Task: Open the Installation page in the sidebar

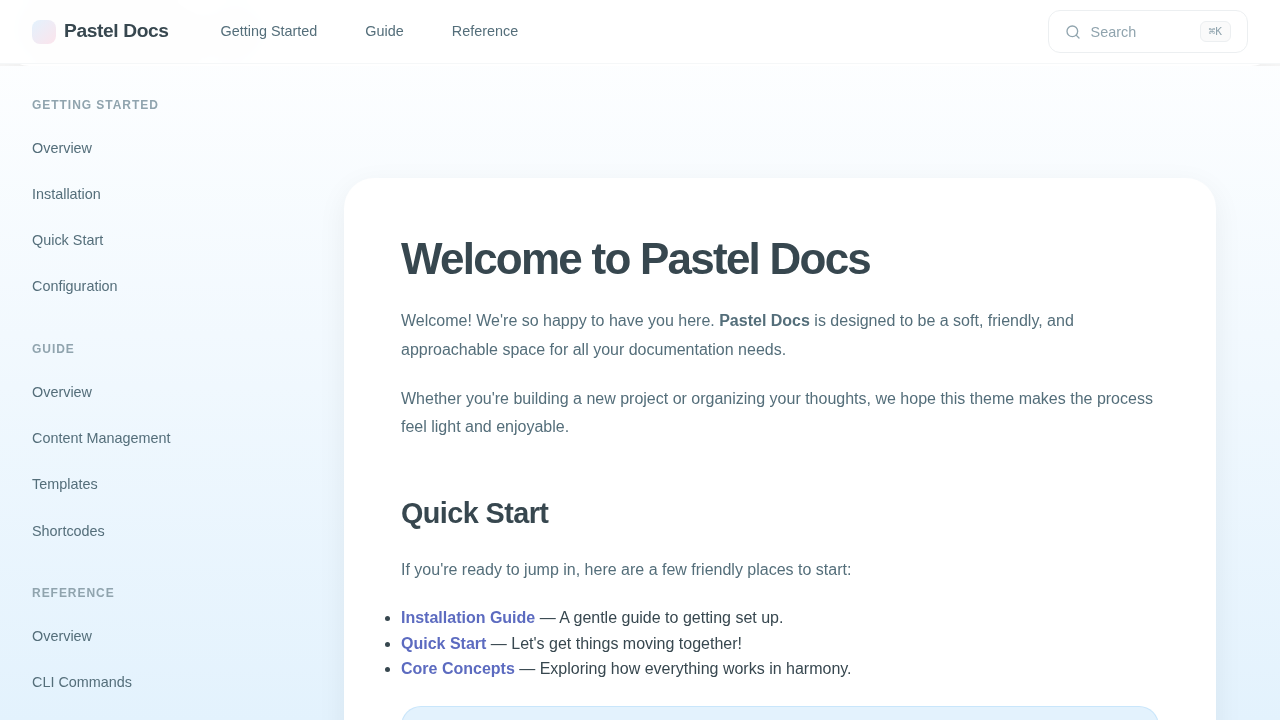Action: click(66, 194)
